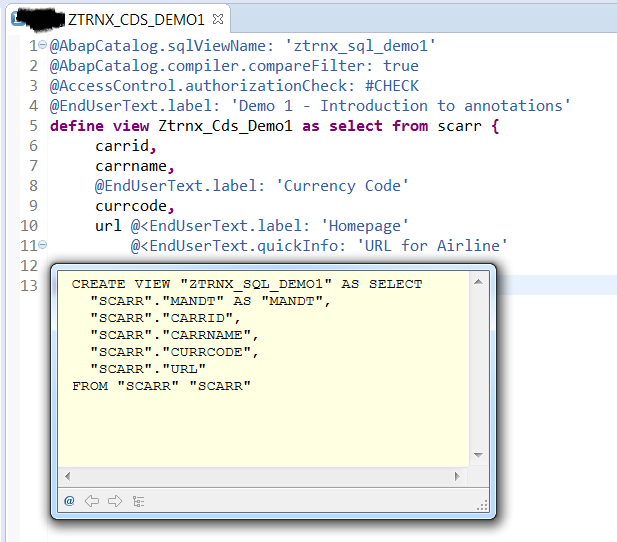Click the popup vertical scrollbar down arrow
Viewport: 617px width, 542px height.
pos(478,455)
